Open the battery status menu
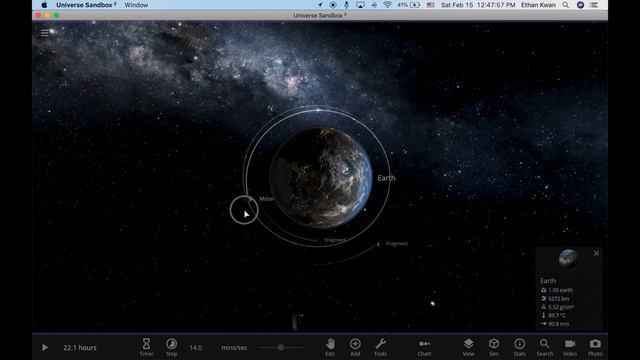This screenshot has width=640, height=360. tap(409, 5)
